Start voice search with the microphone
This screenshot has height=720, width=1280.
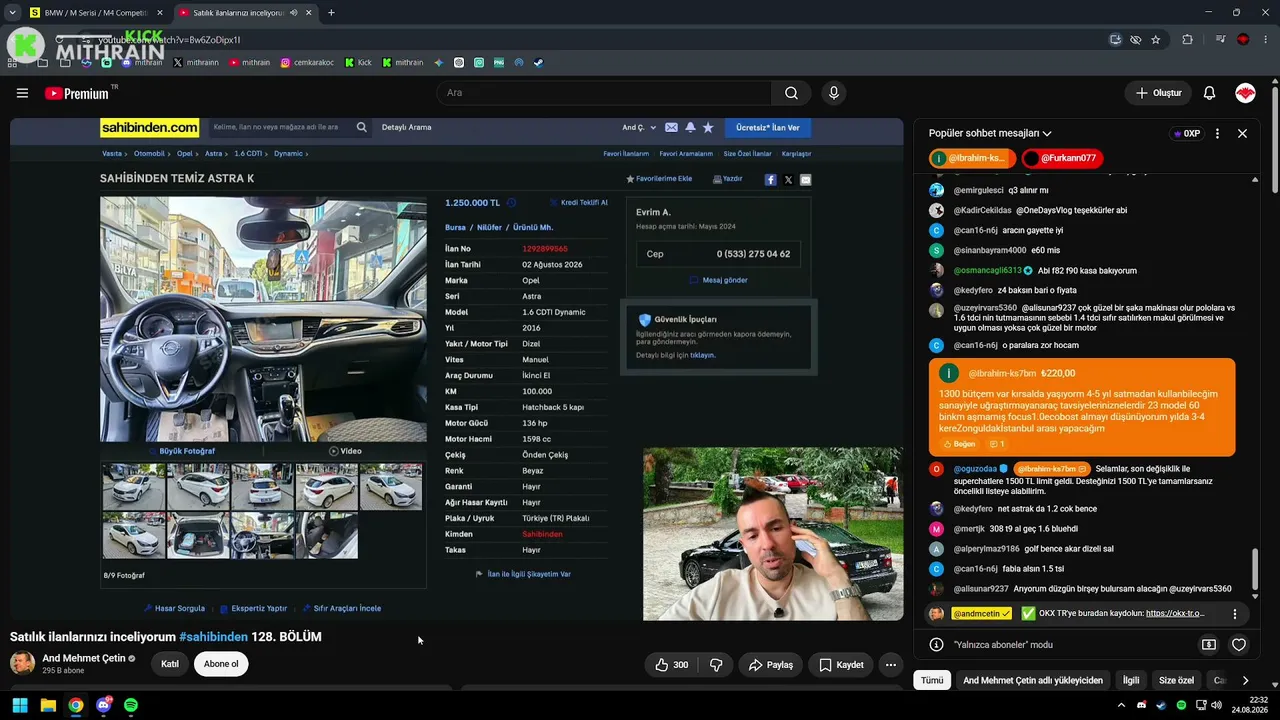point(834,93)
